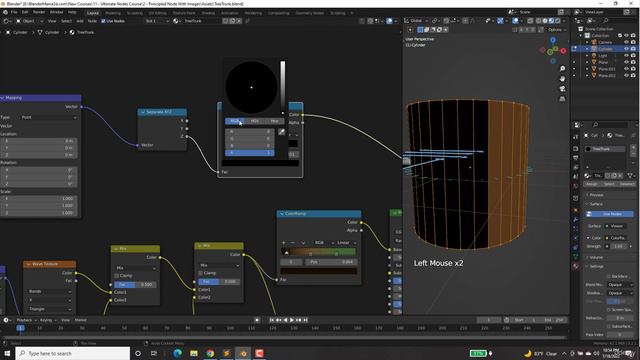Click the taskbar search box
Viewport: 640px width, 360px height.
pos(73,353)
